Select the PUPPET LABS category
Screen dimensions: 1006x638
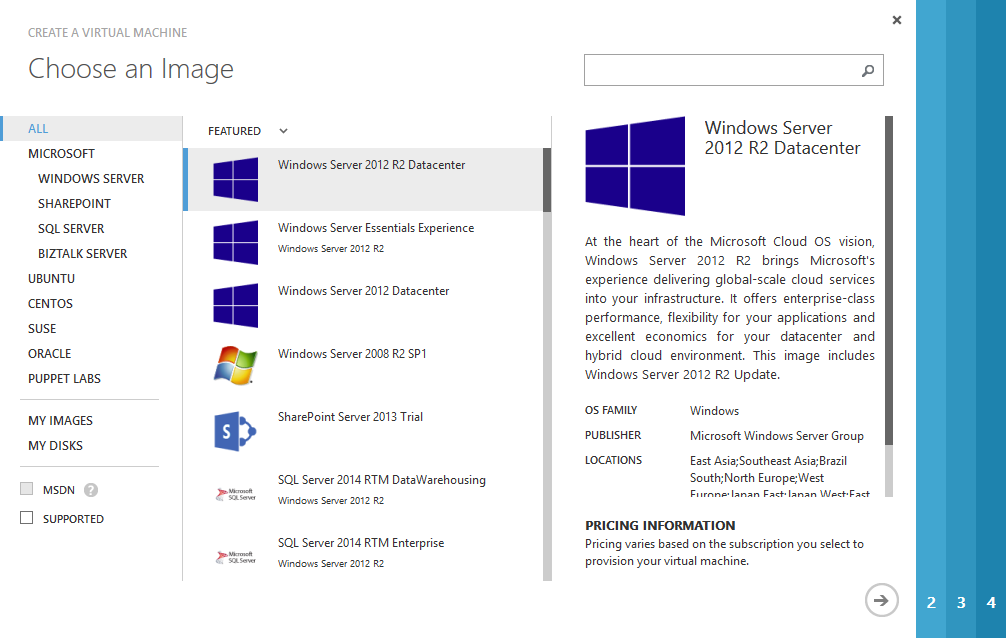tap(64, 379)
